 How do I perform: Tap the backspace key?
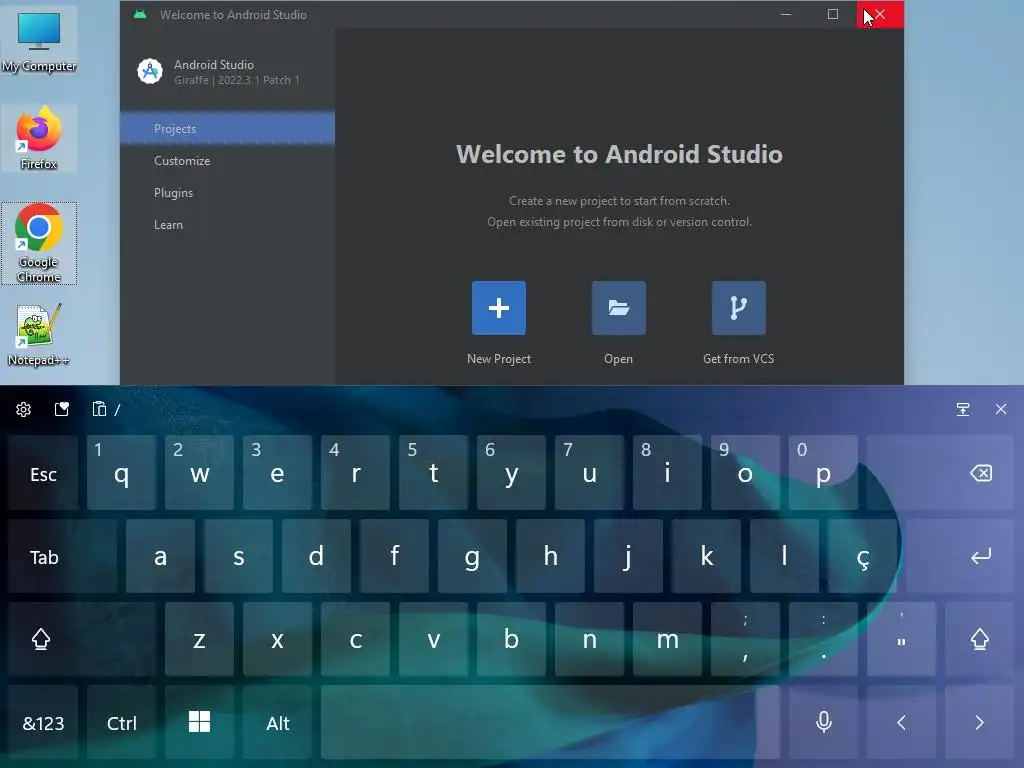(940, 473)
